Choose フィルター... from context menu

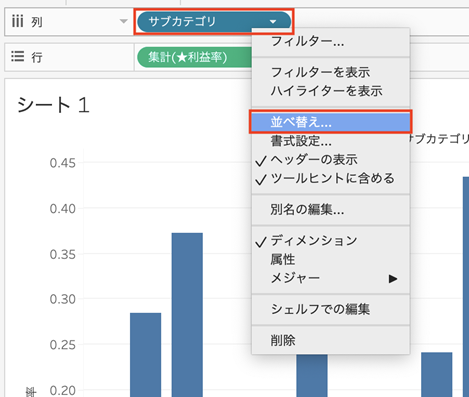click(x=331, y=42)
